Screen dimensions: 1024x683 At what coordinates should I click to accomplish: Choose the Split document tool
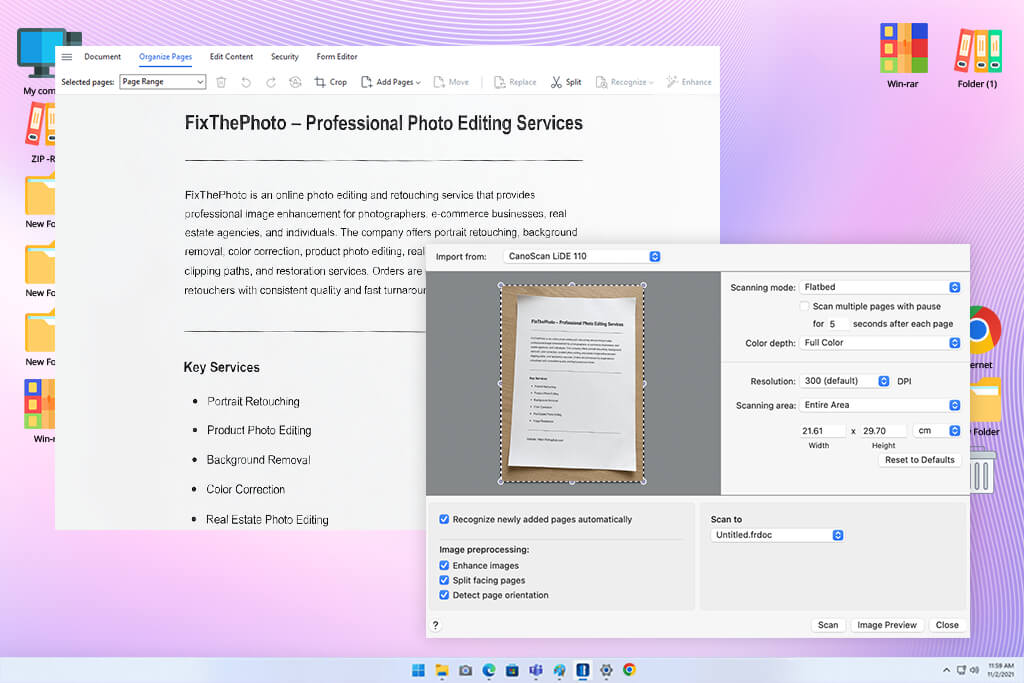click(566, 82)
